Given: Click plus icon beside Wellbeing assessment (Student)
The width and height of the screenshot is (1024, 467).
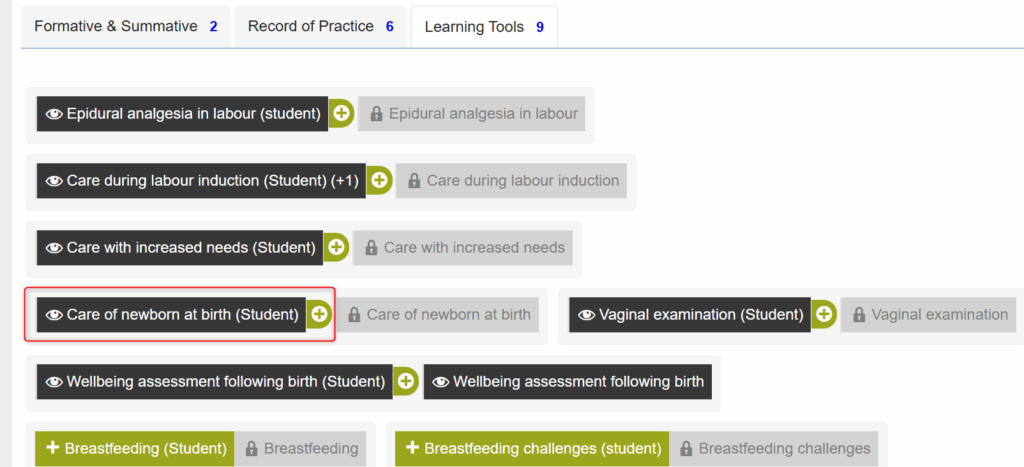Looking at the screenshot, I should coord(405,381).
